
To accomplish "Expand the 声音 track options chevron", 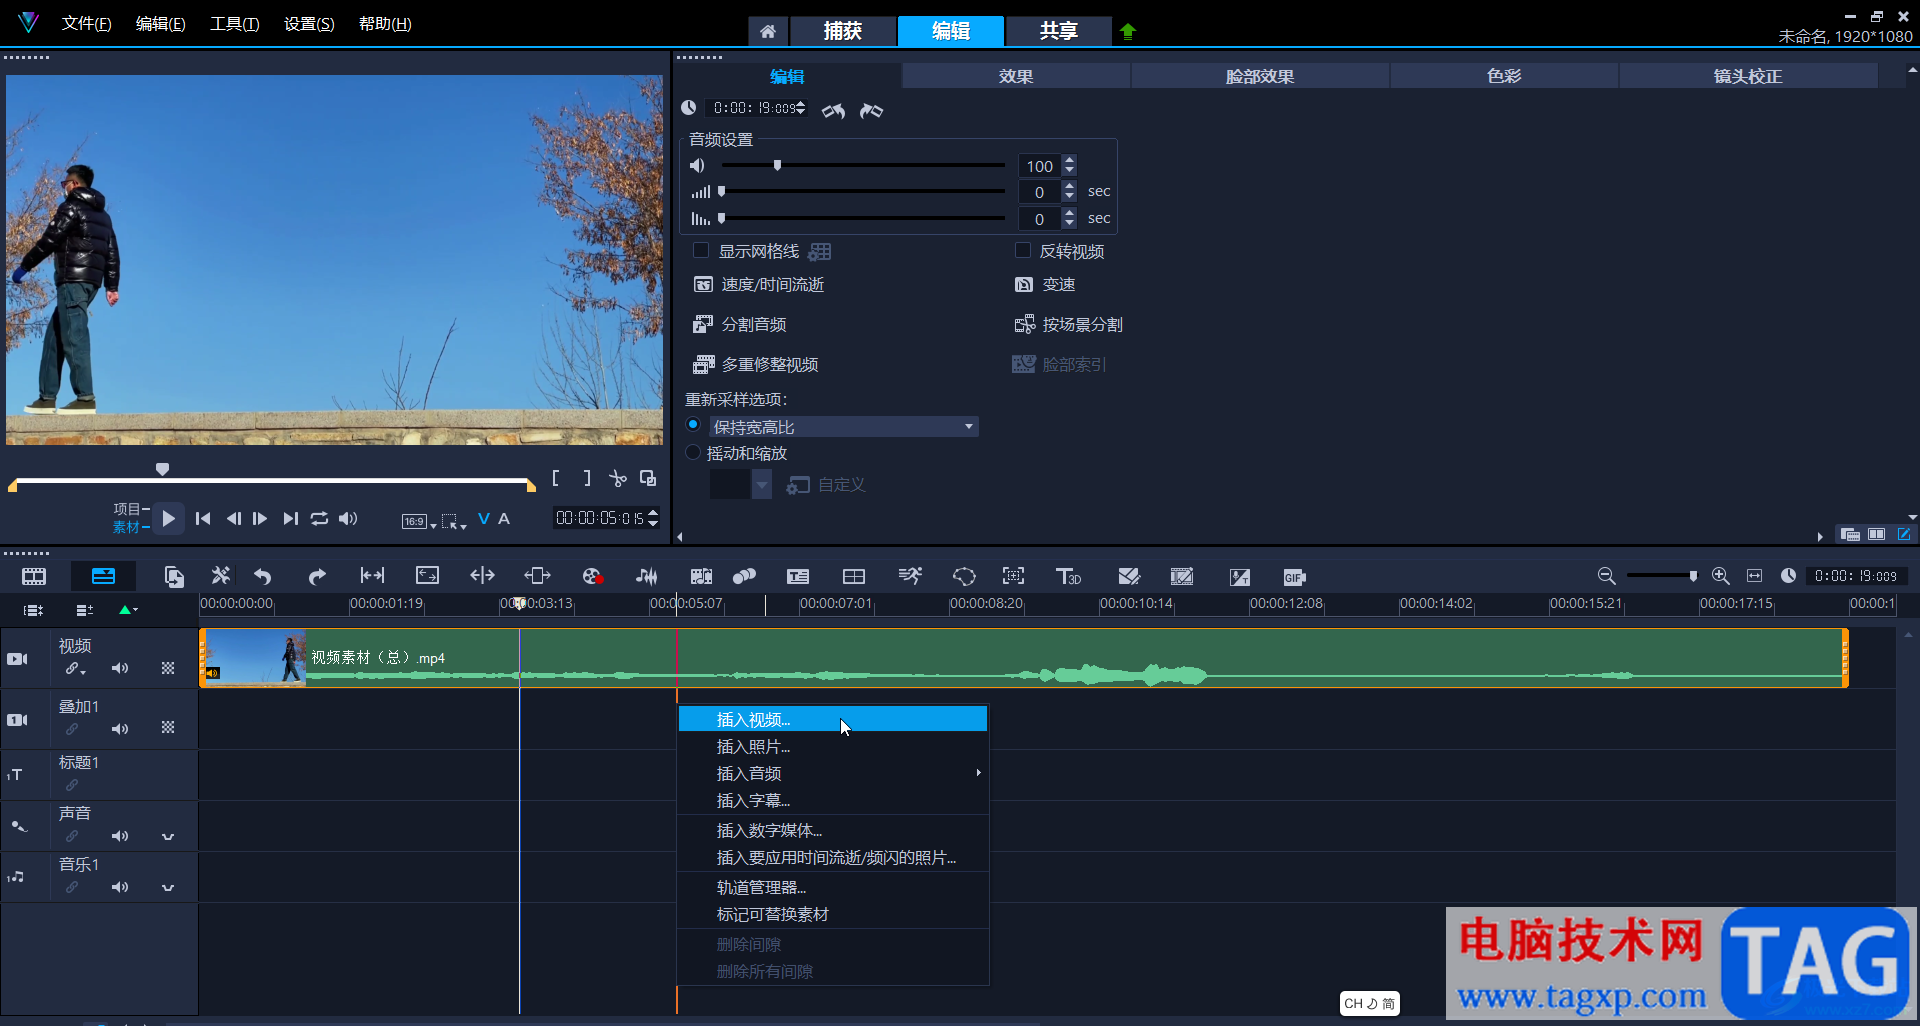I will coord(168,836).
